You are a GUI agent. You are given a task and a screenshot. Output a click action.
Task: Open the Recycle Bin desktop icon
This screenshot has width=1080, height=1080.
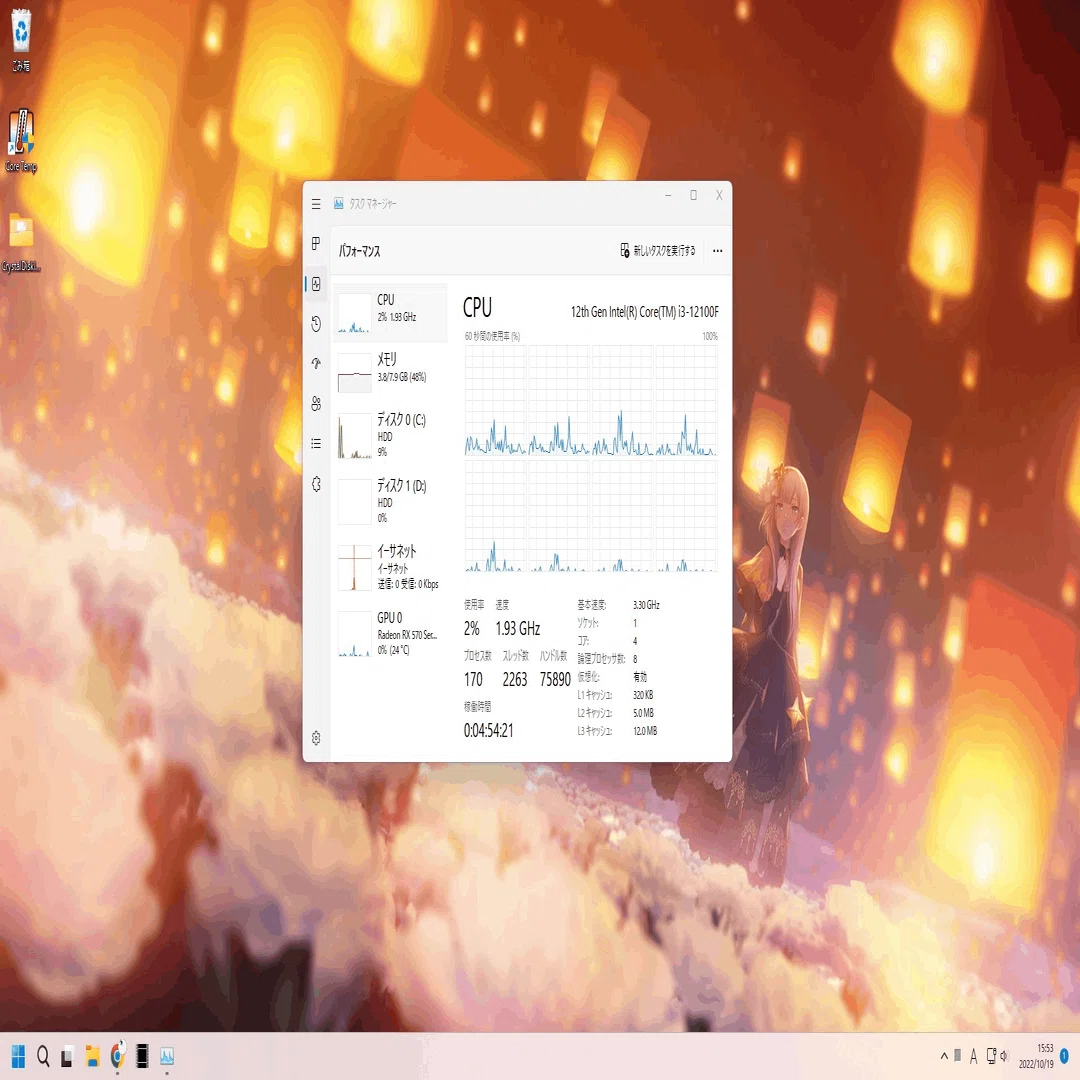click(x=21, y=39)
